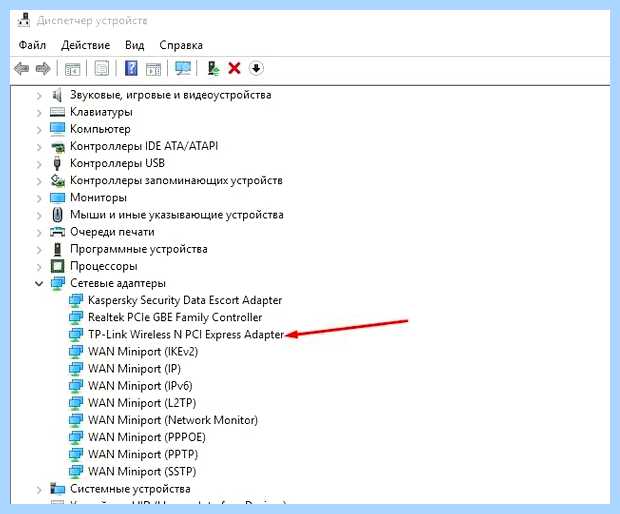Select WAN Miniport (Network Monitor)
620x514 pixels.
(x=173, y=420)
